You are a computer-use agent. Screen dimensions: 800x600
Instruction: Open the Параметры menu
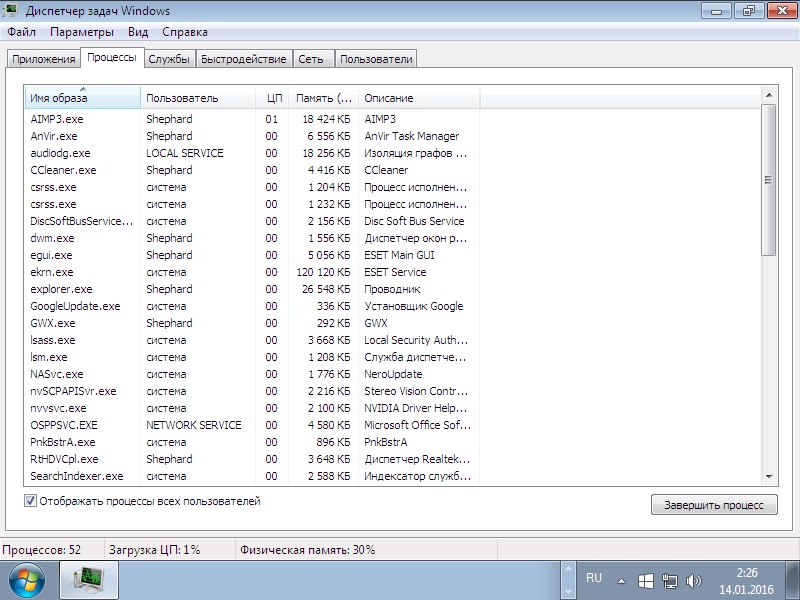coord(82,32)
